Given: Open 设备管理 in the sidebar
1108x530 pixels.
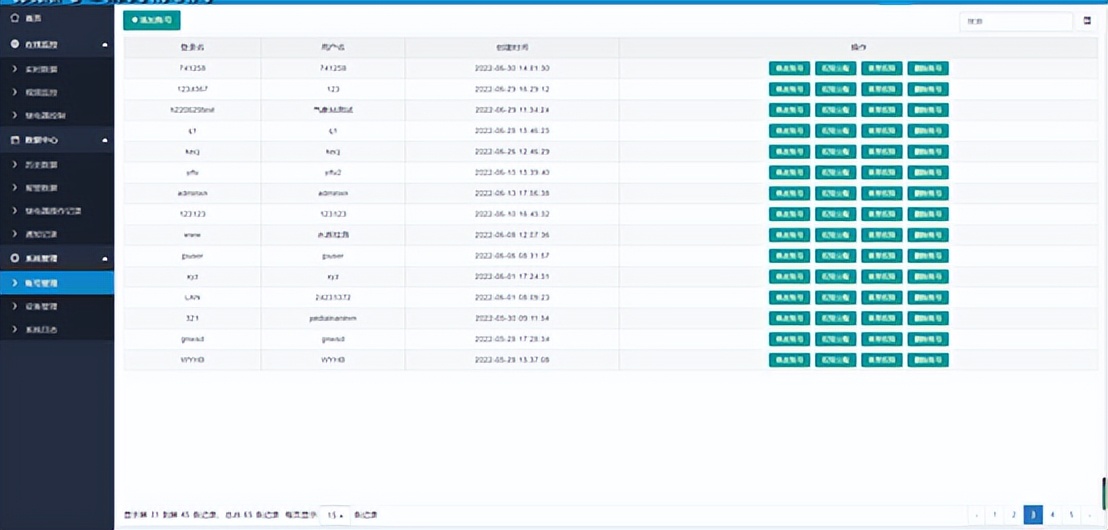Looking at the screenshot, I should point(42,306).
